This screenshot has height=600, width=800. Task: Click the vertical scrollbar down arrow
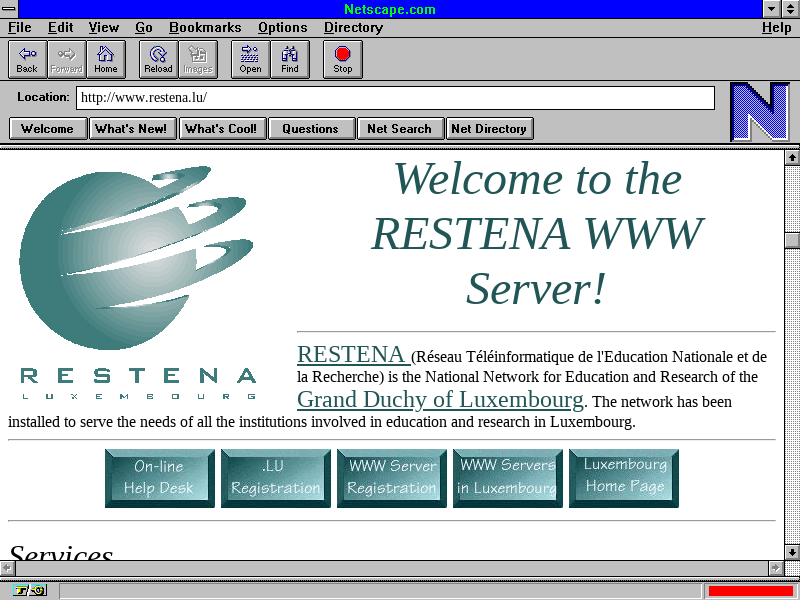click(792, 551)
